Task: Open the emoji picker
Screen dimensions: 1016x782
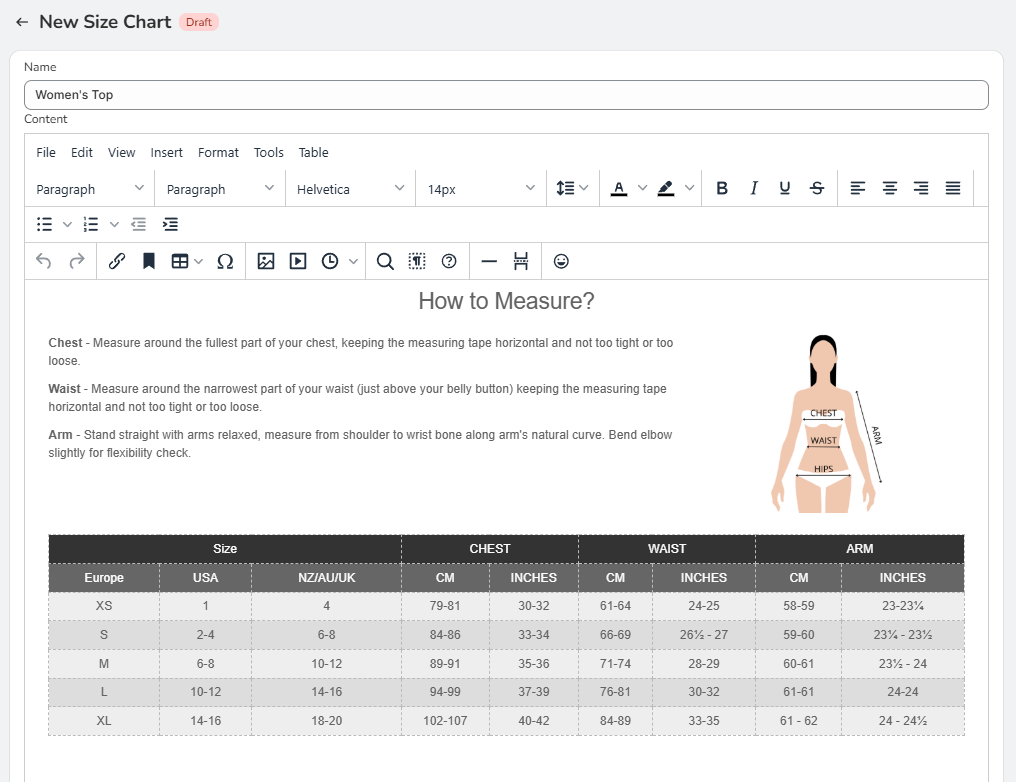Action: click(x=561, y=261)
